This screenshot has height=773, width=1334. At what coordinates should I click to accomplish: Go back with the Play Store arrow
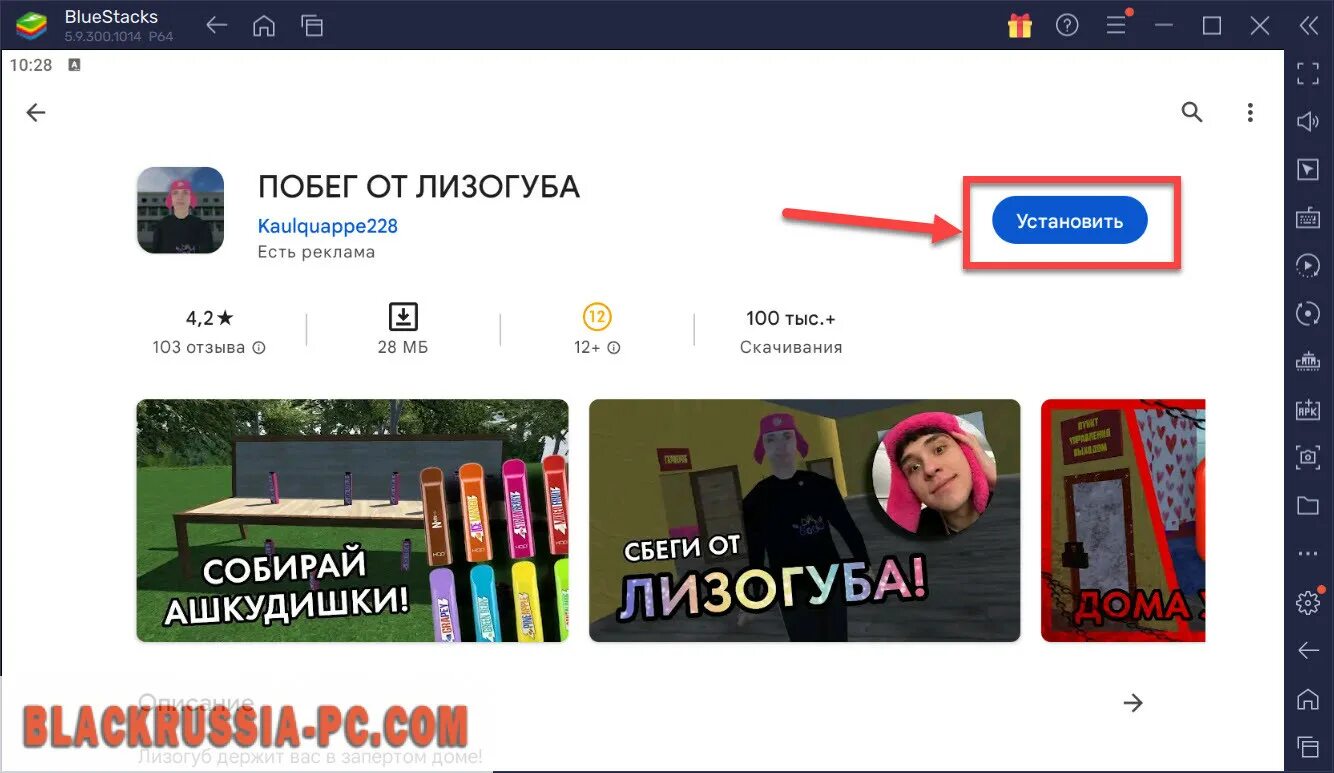point(36,113)
